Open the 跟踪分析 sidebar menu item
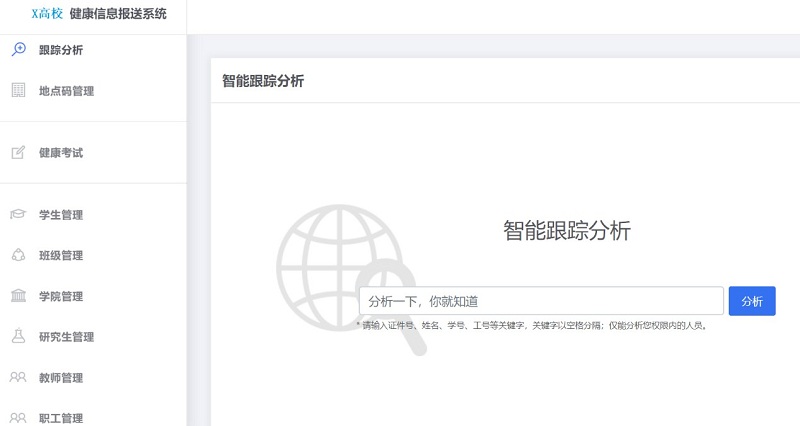This screenshot has width=800, height=426. tap(61, 50)
